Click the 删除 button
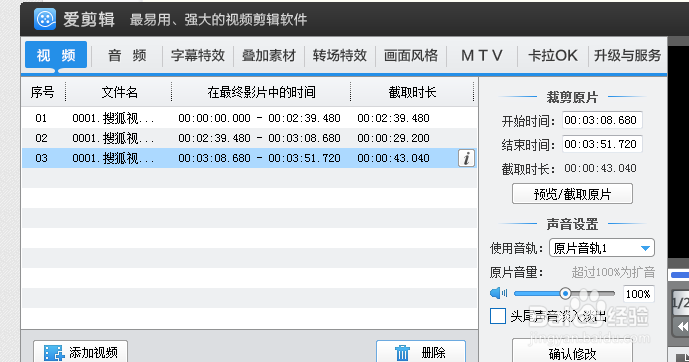 421,351
